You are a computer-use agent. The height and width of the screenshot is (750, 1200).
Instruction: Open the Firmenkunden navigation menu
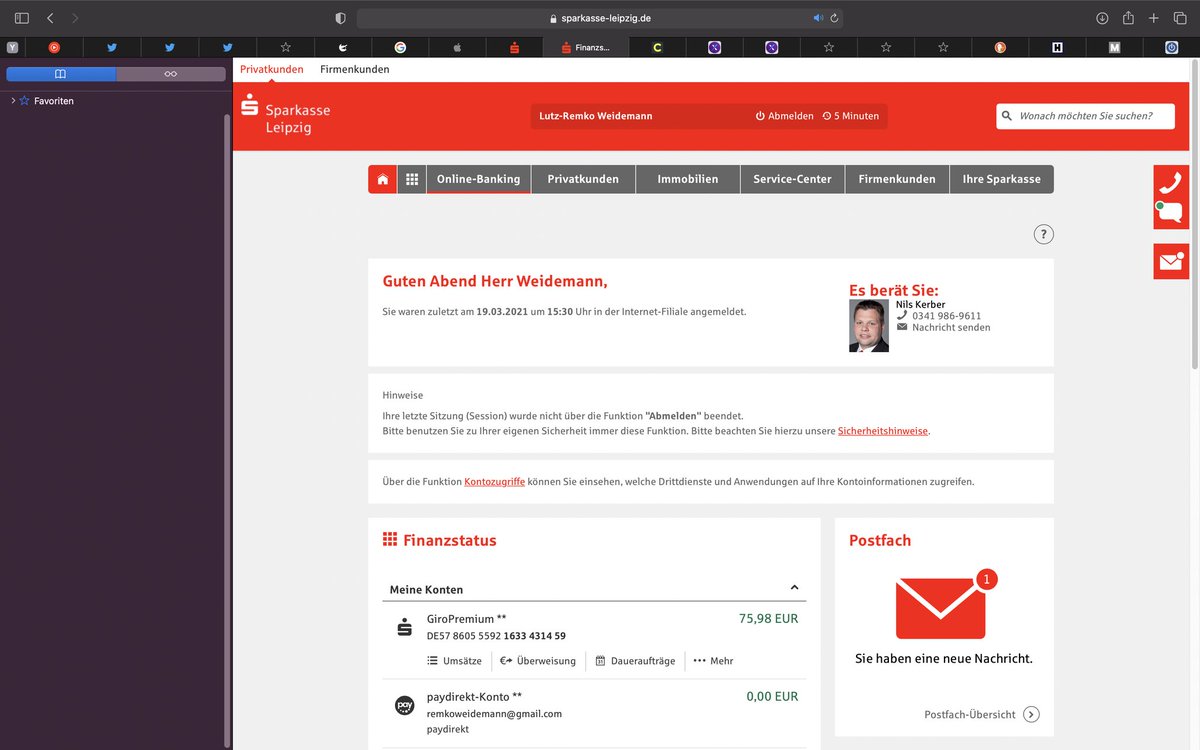coord(897,179)
